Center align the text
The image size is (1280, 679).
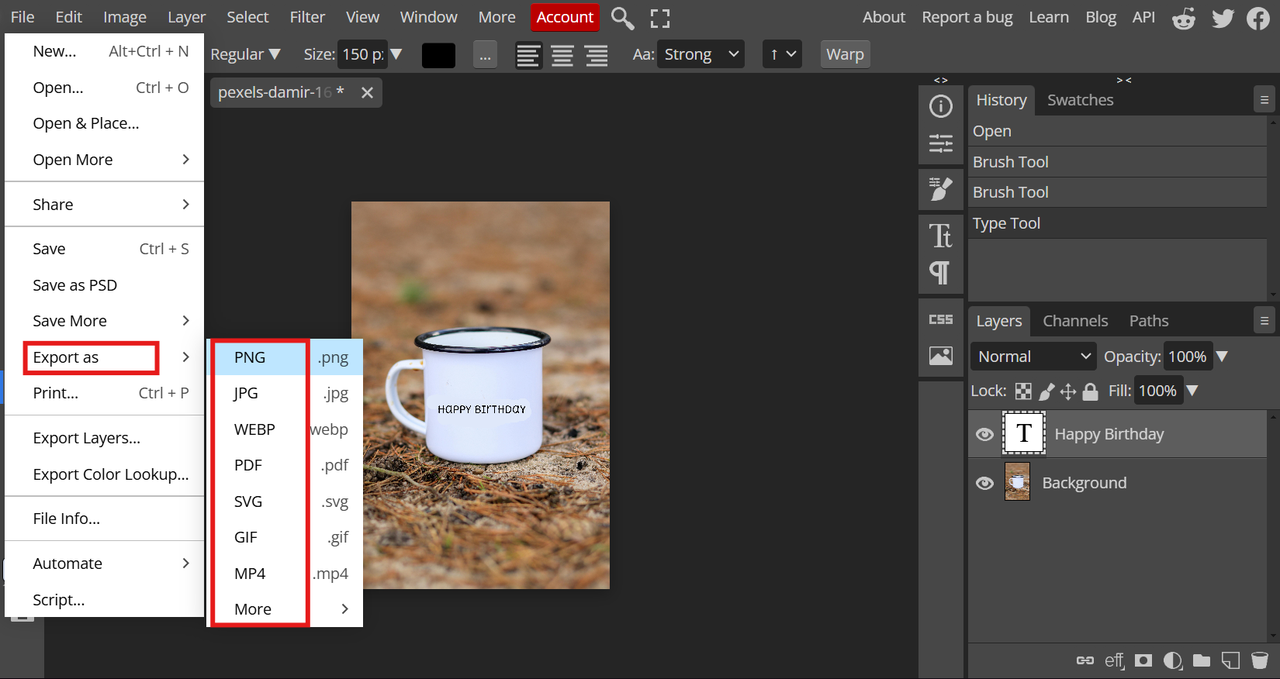coord(562,55)
